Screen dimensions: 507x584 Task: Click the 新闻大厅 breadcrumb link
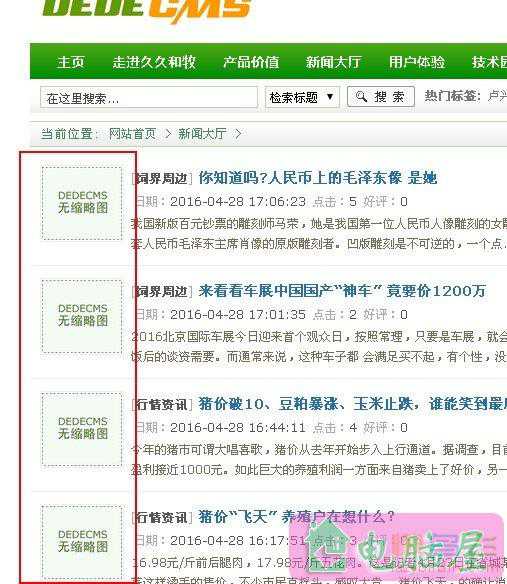click(202, 133)
